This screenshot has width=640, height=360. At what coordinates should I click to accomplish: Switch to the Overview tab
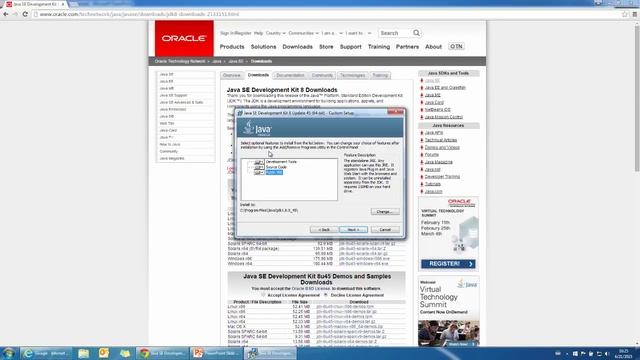(231, 76)
